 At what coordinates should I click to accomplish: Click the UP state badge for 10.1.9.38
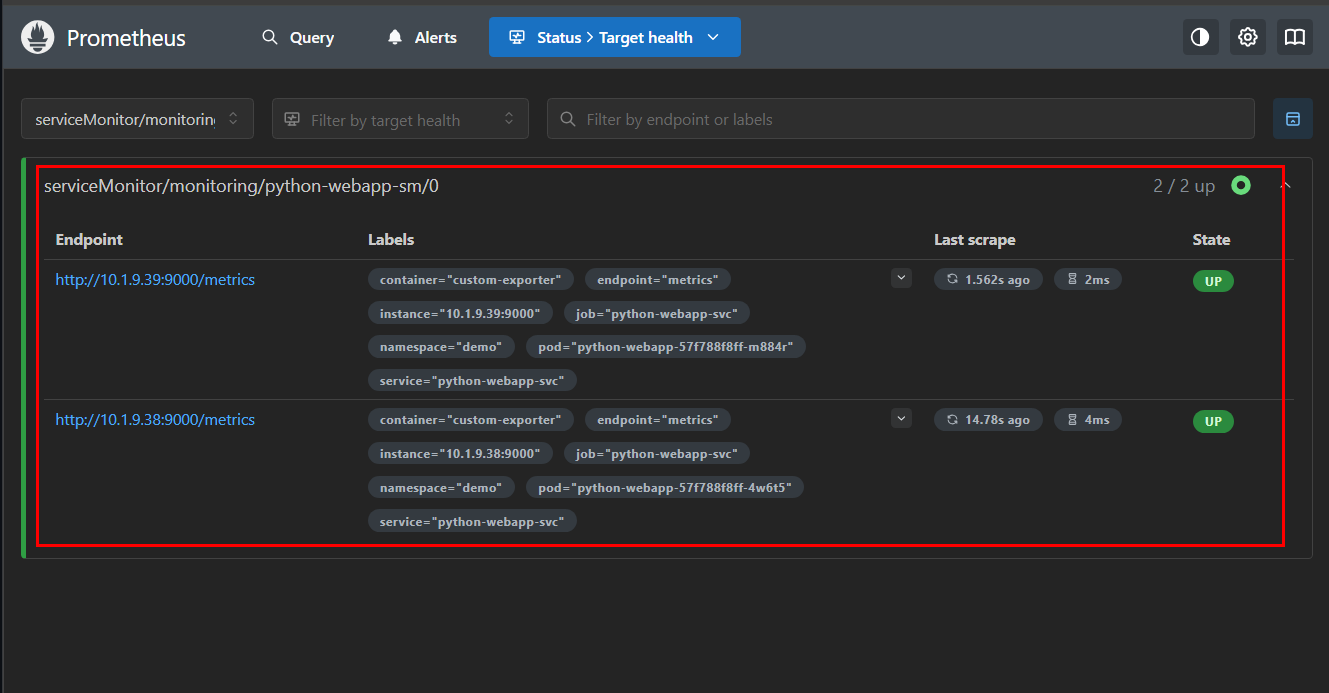click(1213, 421)
